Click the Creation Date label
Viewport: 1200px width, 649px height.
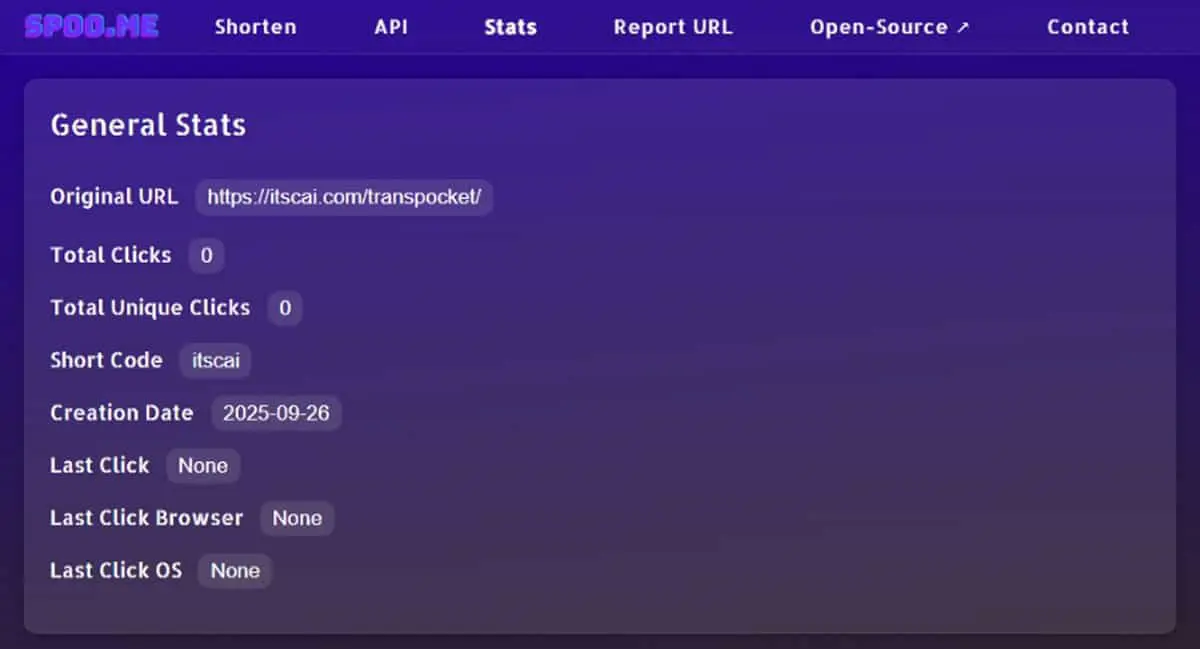pos(122,412)
